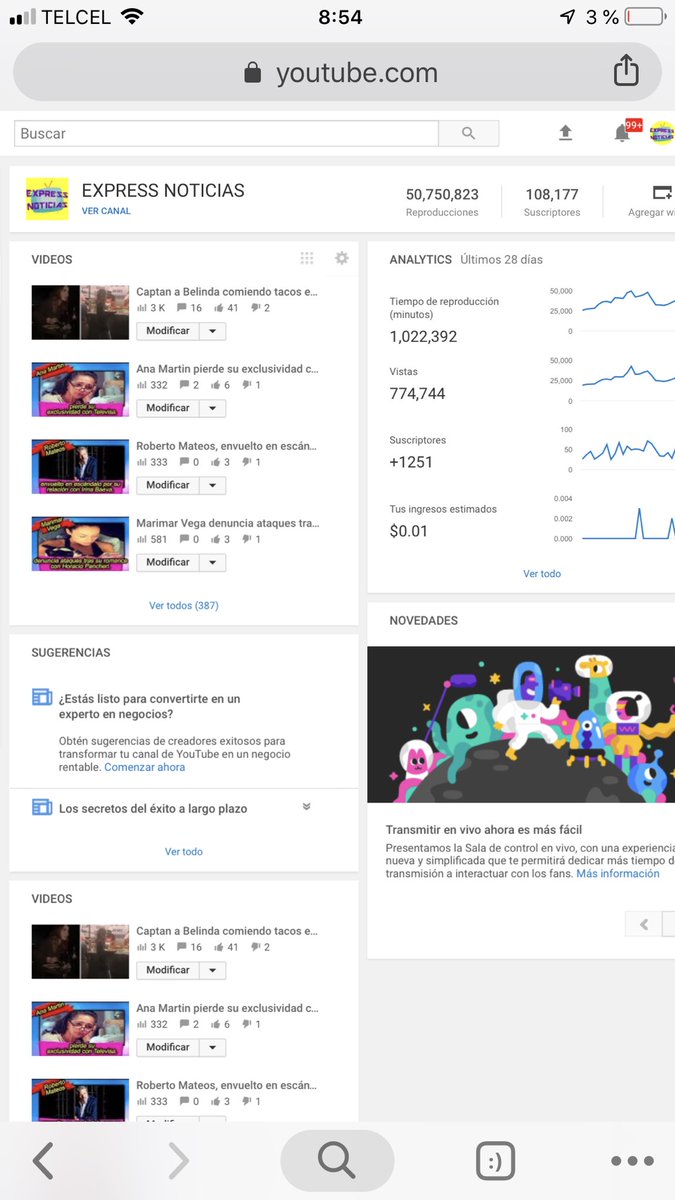Click the Novedades illustration banner
Screen dimensions: 675x1200
tap(521, 724)
